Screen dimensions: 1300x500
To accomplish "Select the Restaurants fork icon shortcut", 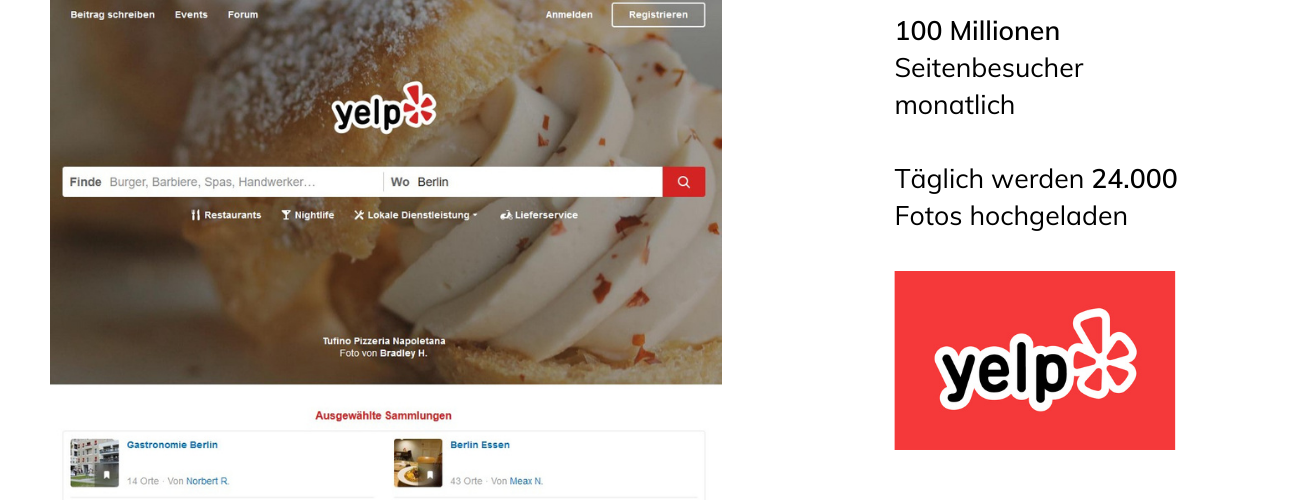I will coord(226,215).
